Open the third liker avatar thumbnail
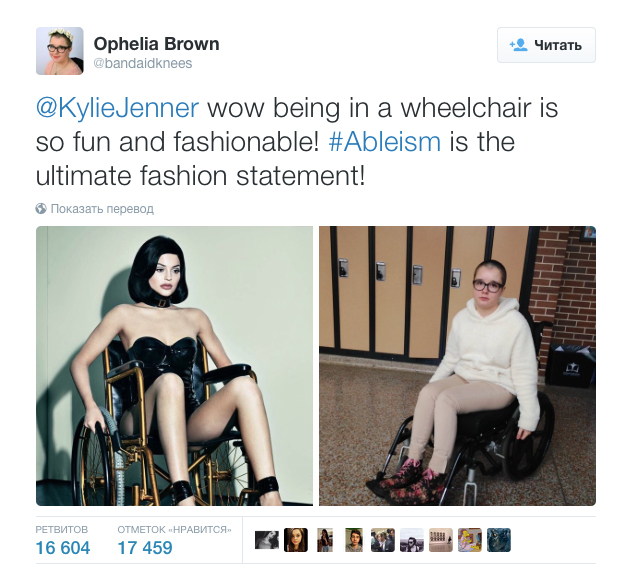This screenshot has height=570, width=633. (x=325, y=540)
